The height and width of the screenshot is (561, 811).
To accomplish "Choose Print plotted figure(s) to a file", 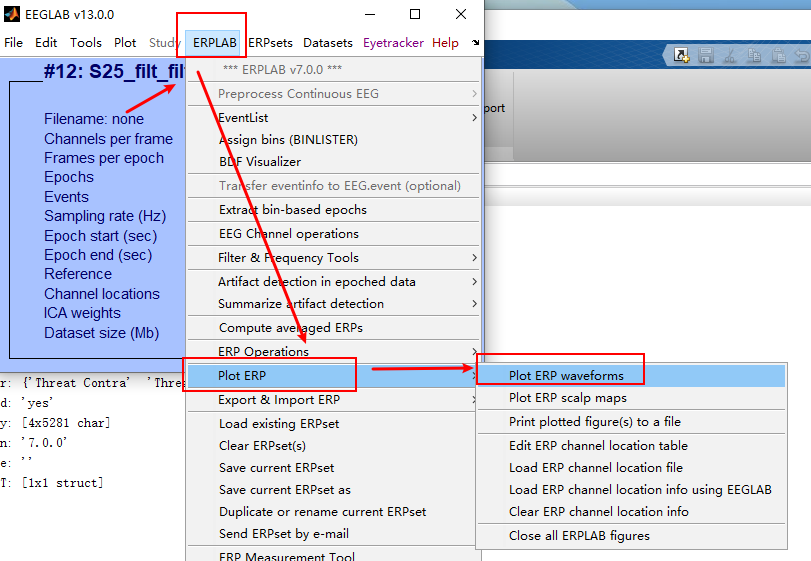I will (631, 422).
